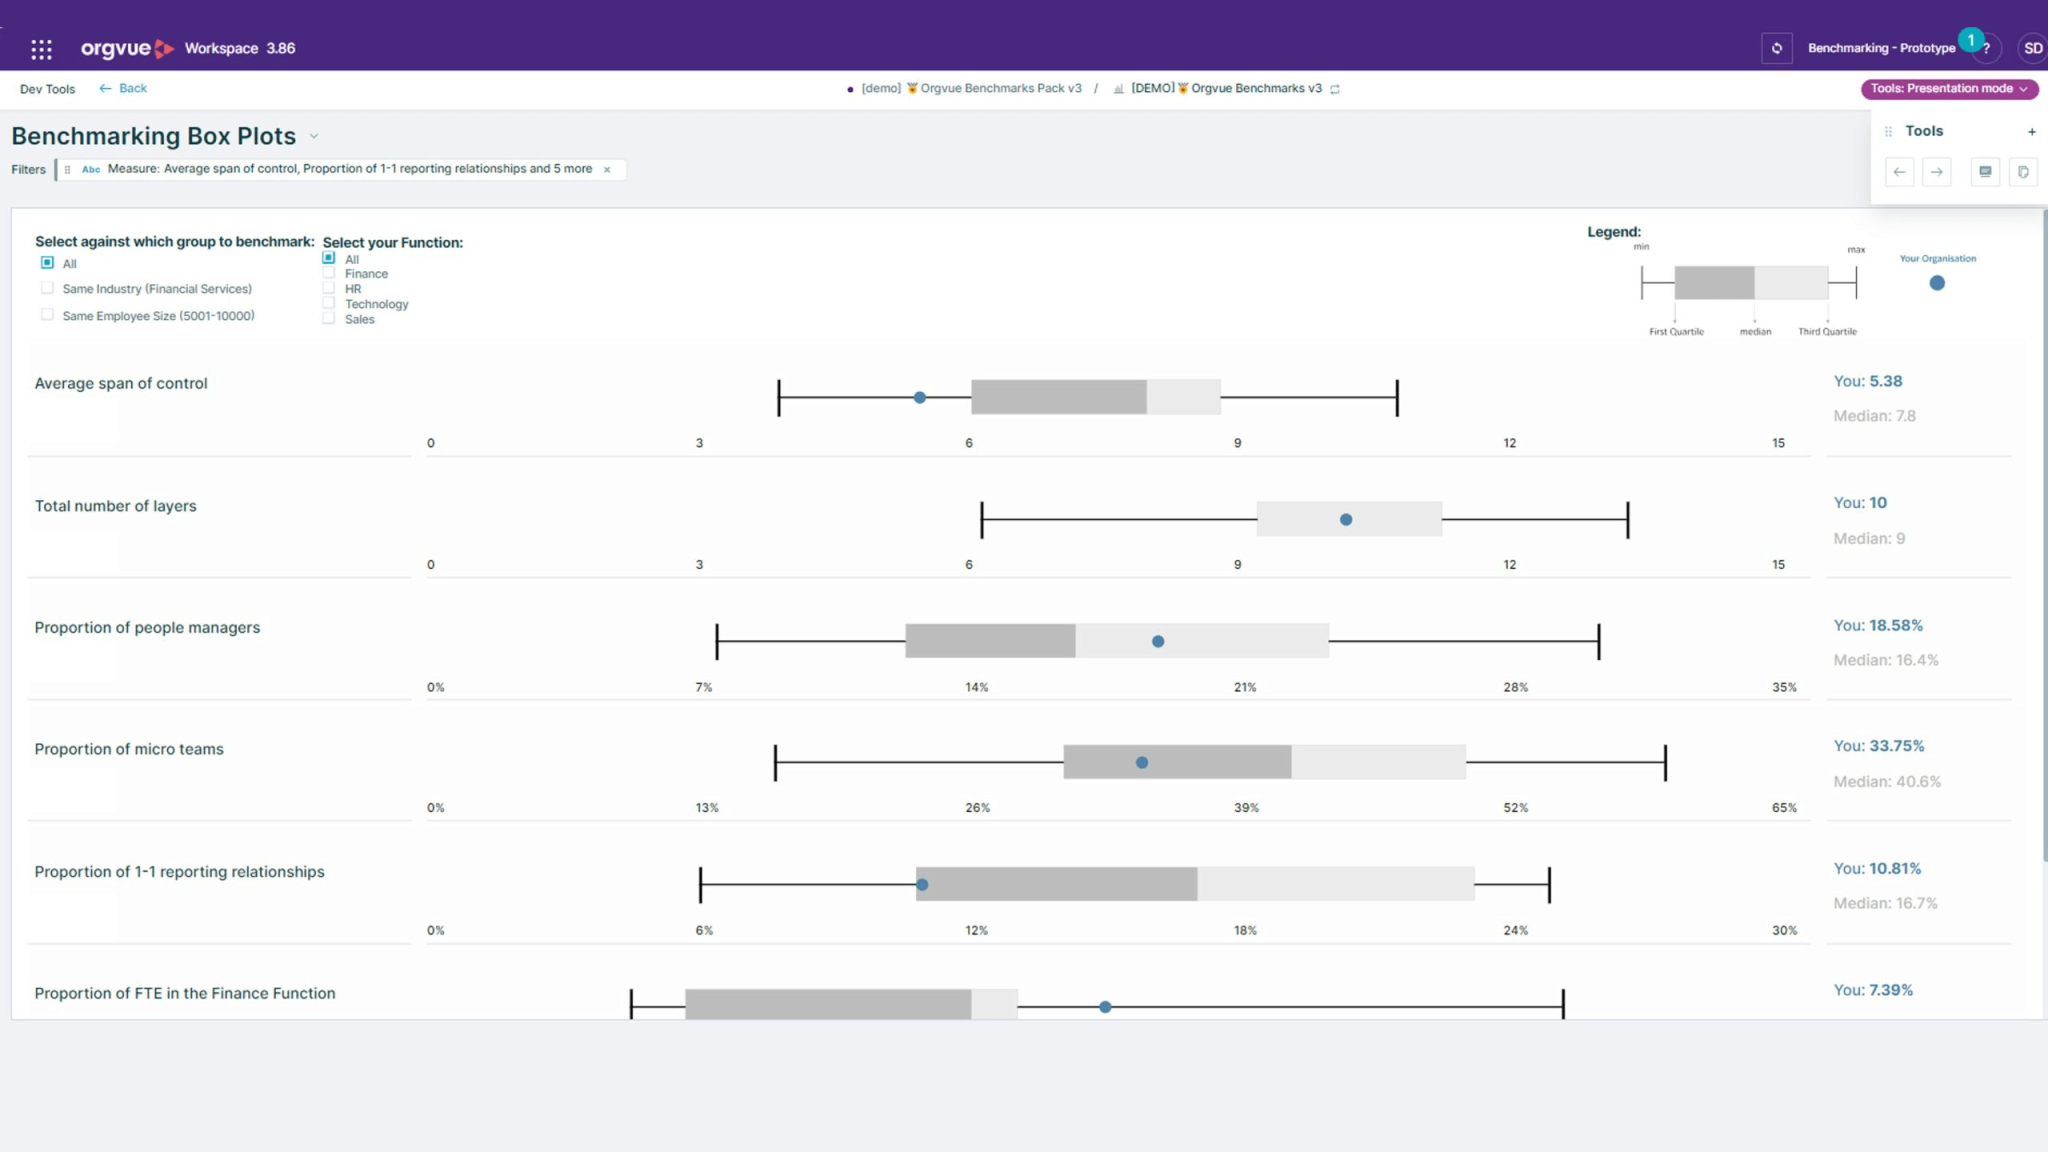
Task: Click the Dev Tools menu item
Action: (x=47, y=89)
